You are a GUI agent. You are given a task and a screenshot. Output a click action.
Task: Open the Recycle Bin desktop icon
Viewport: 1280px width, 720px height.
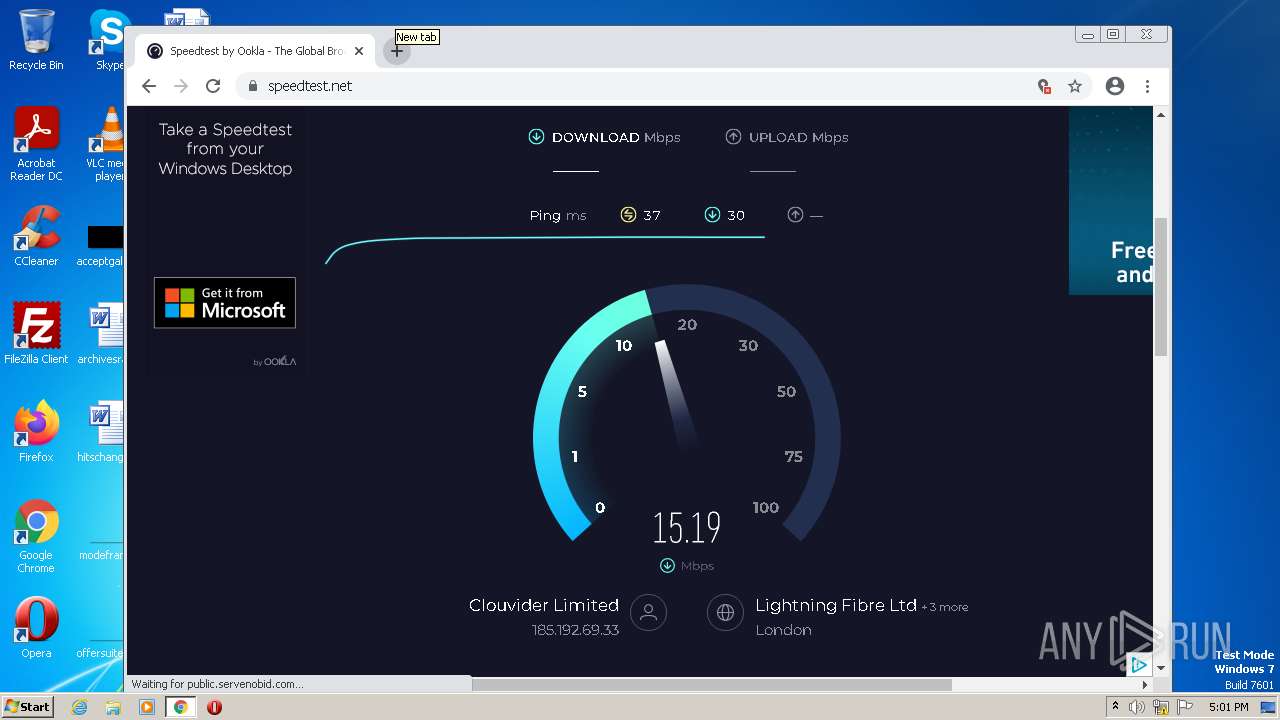pos(36,40)
